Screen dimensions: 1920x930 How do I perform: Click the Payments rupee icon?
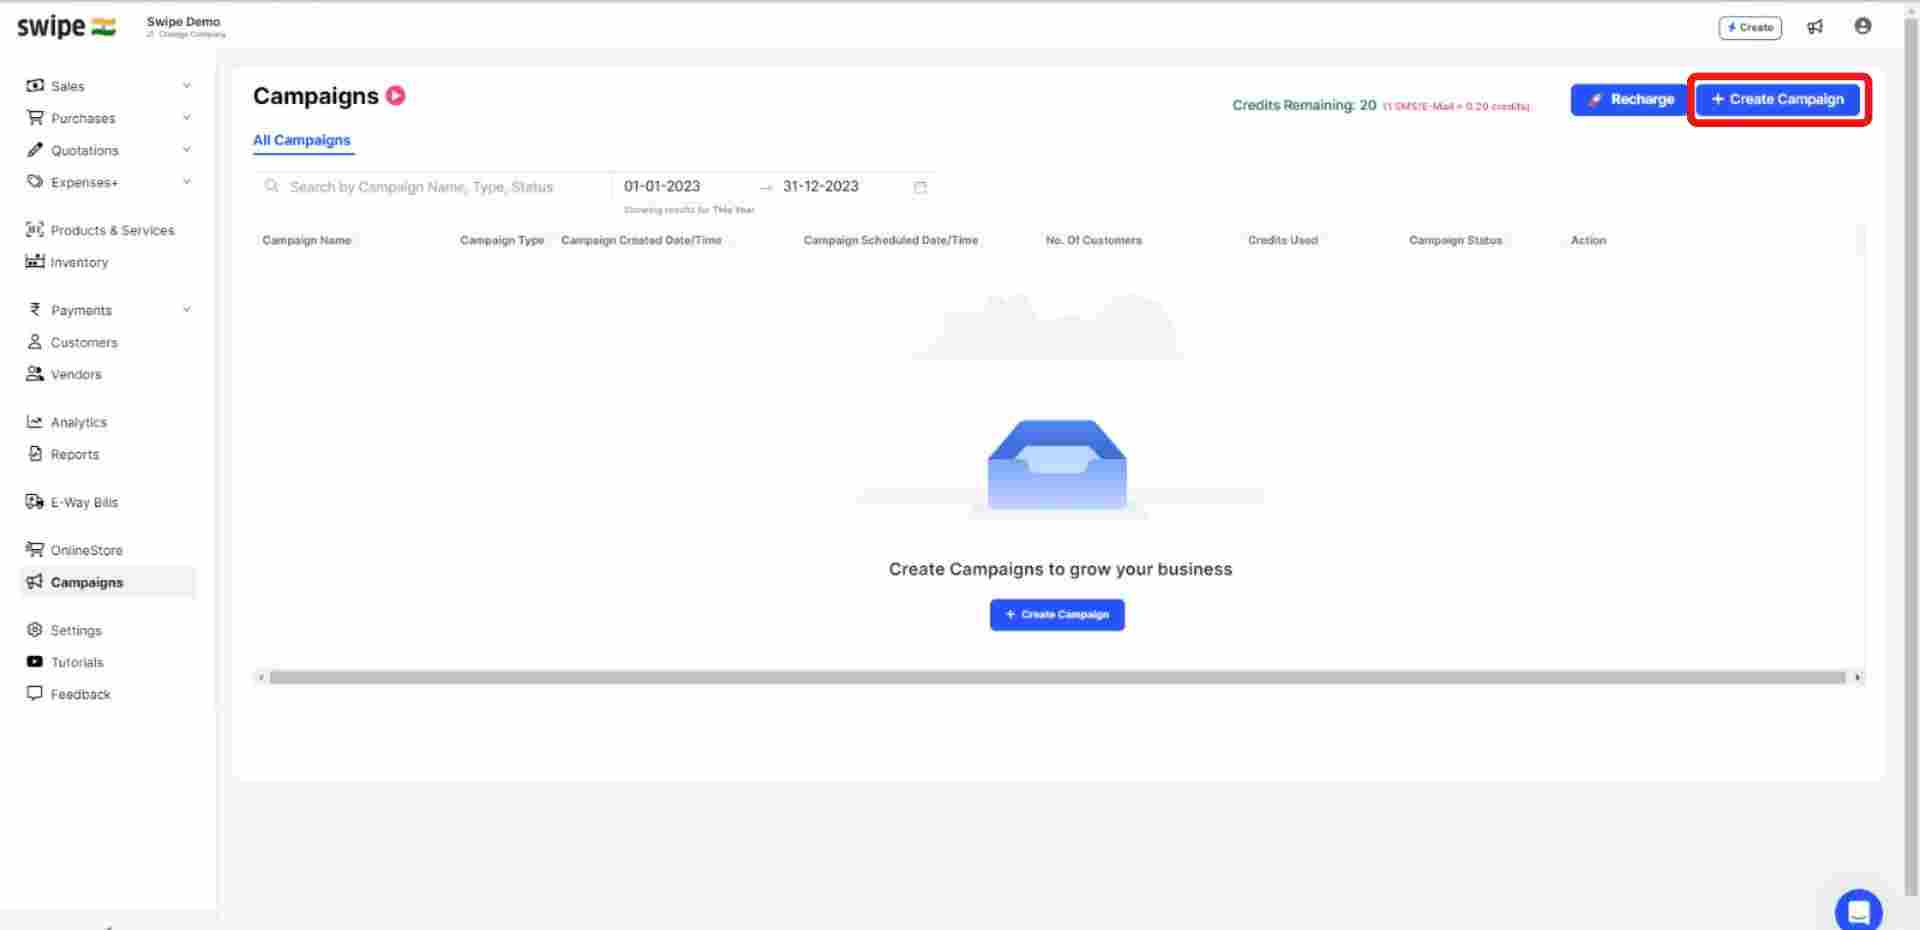coord(35,310)
